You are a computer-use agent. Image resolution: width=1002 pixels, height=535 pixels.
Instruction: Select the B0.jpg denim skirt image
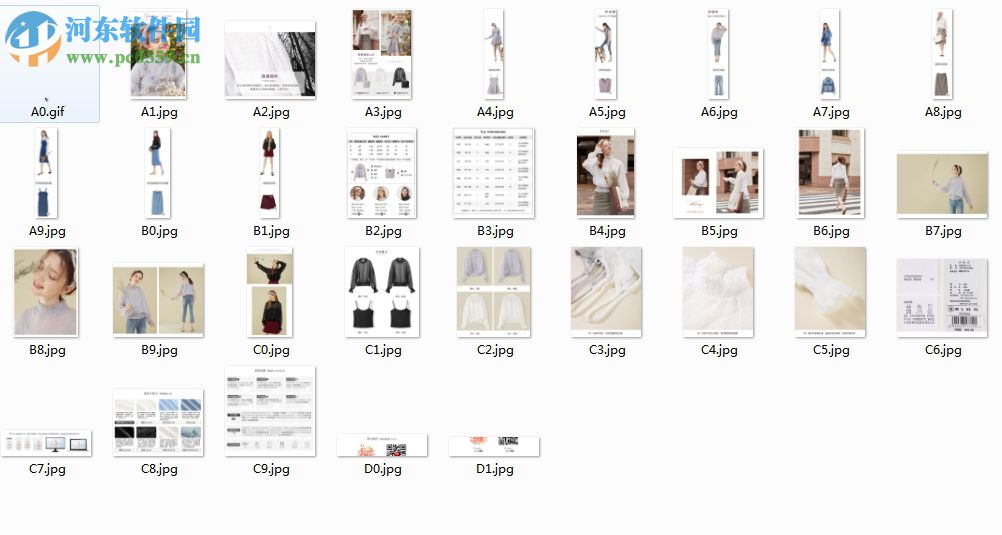[158, 173]
